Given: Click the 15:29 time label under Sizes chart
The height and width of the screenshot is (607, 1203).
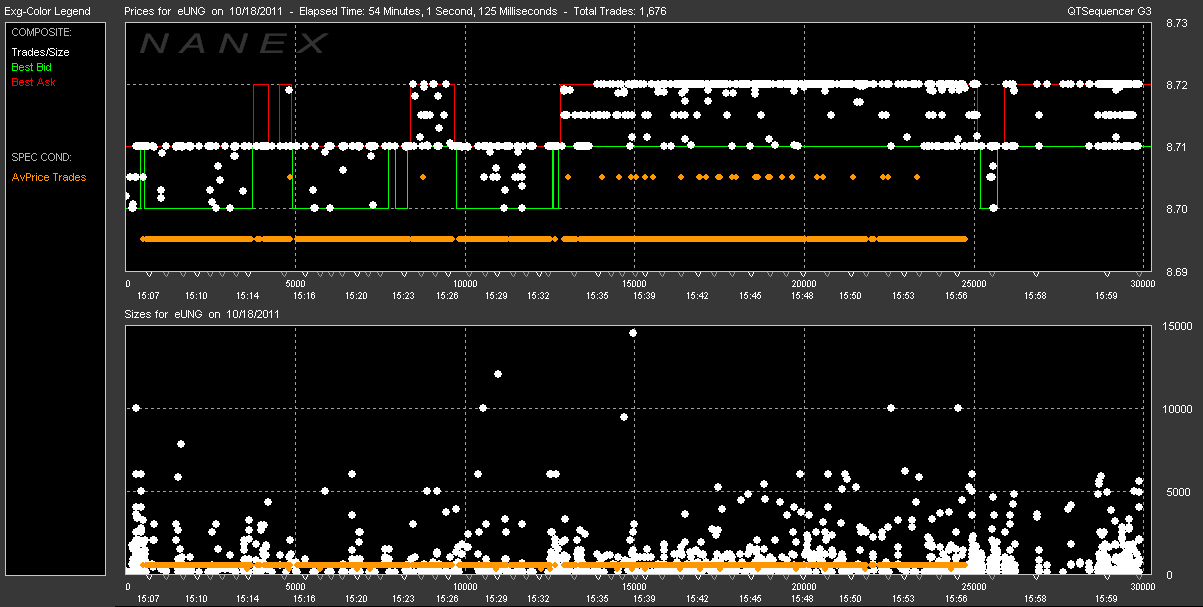Looking at the screenshot, I should (x=495, y=599).
